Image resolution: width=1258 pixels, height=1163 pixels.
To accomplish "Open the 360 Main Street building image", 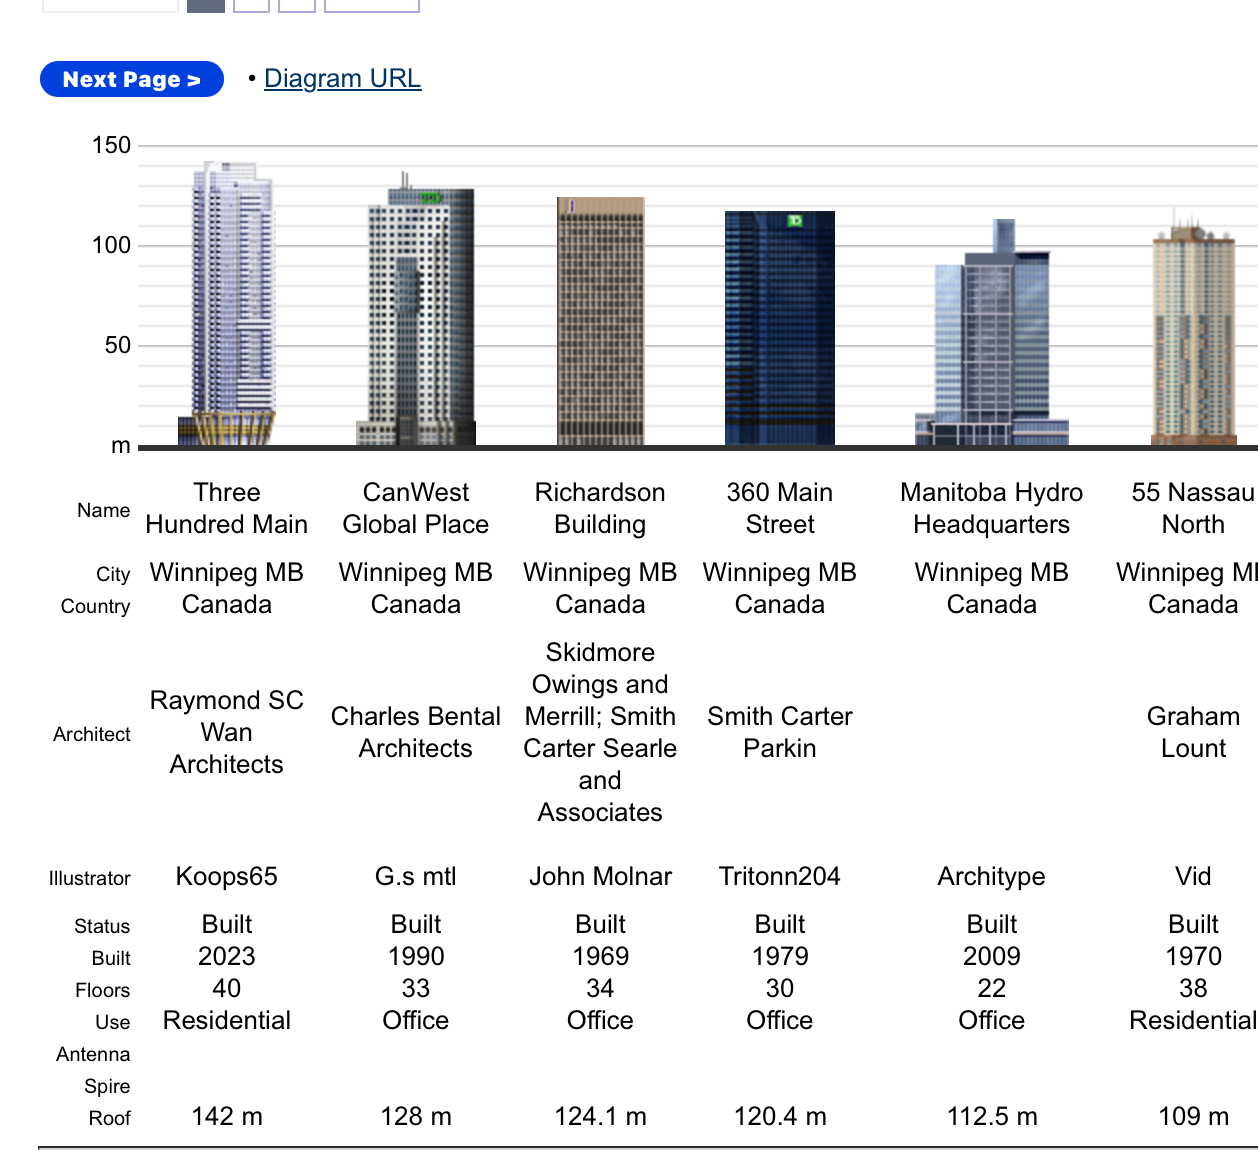I will (x=779, y=328).
